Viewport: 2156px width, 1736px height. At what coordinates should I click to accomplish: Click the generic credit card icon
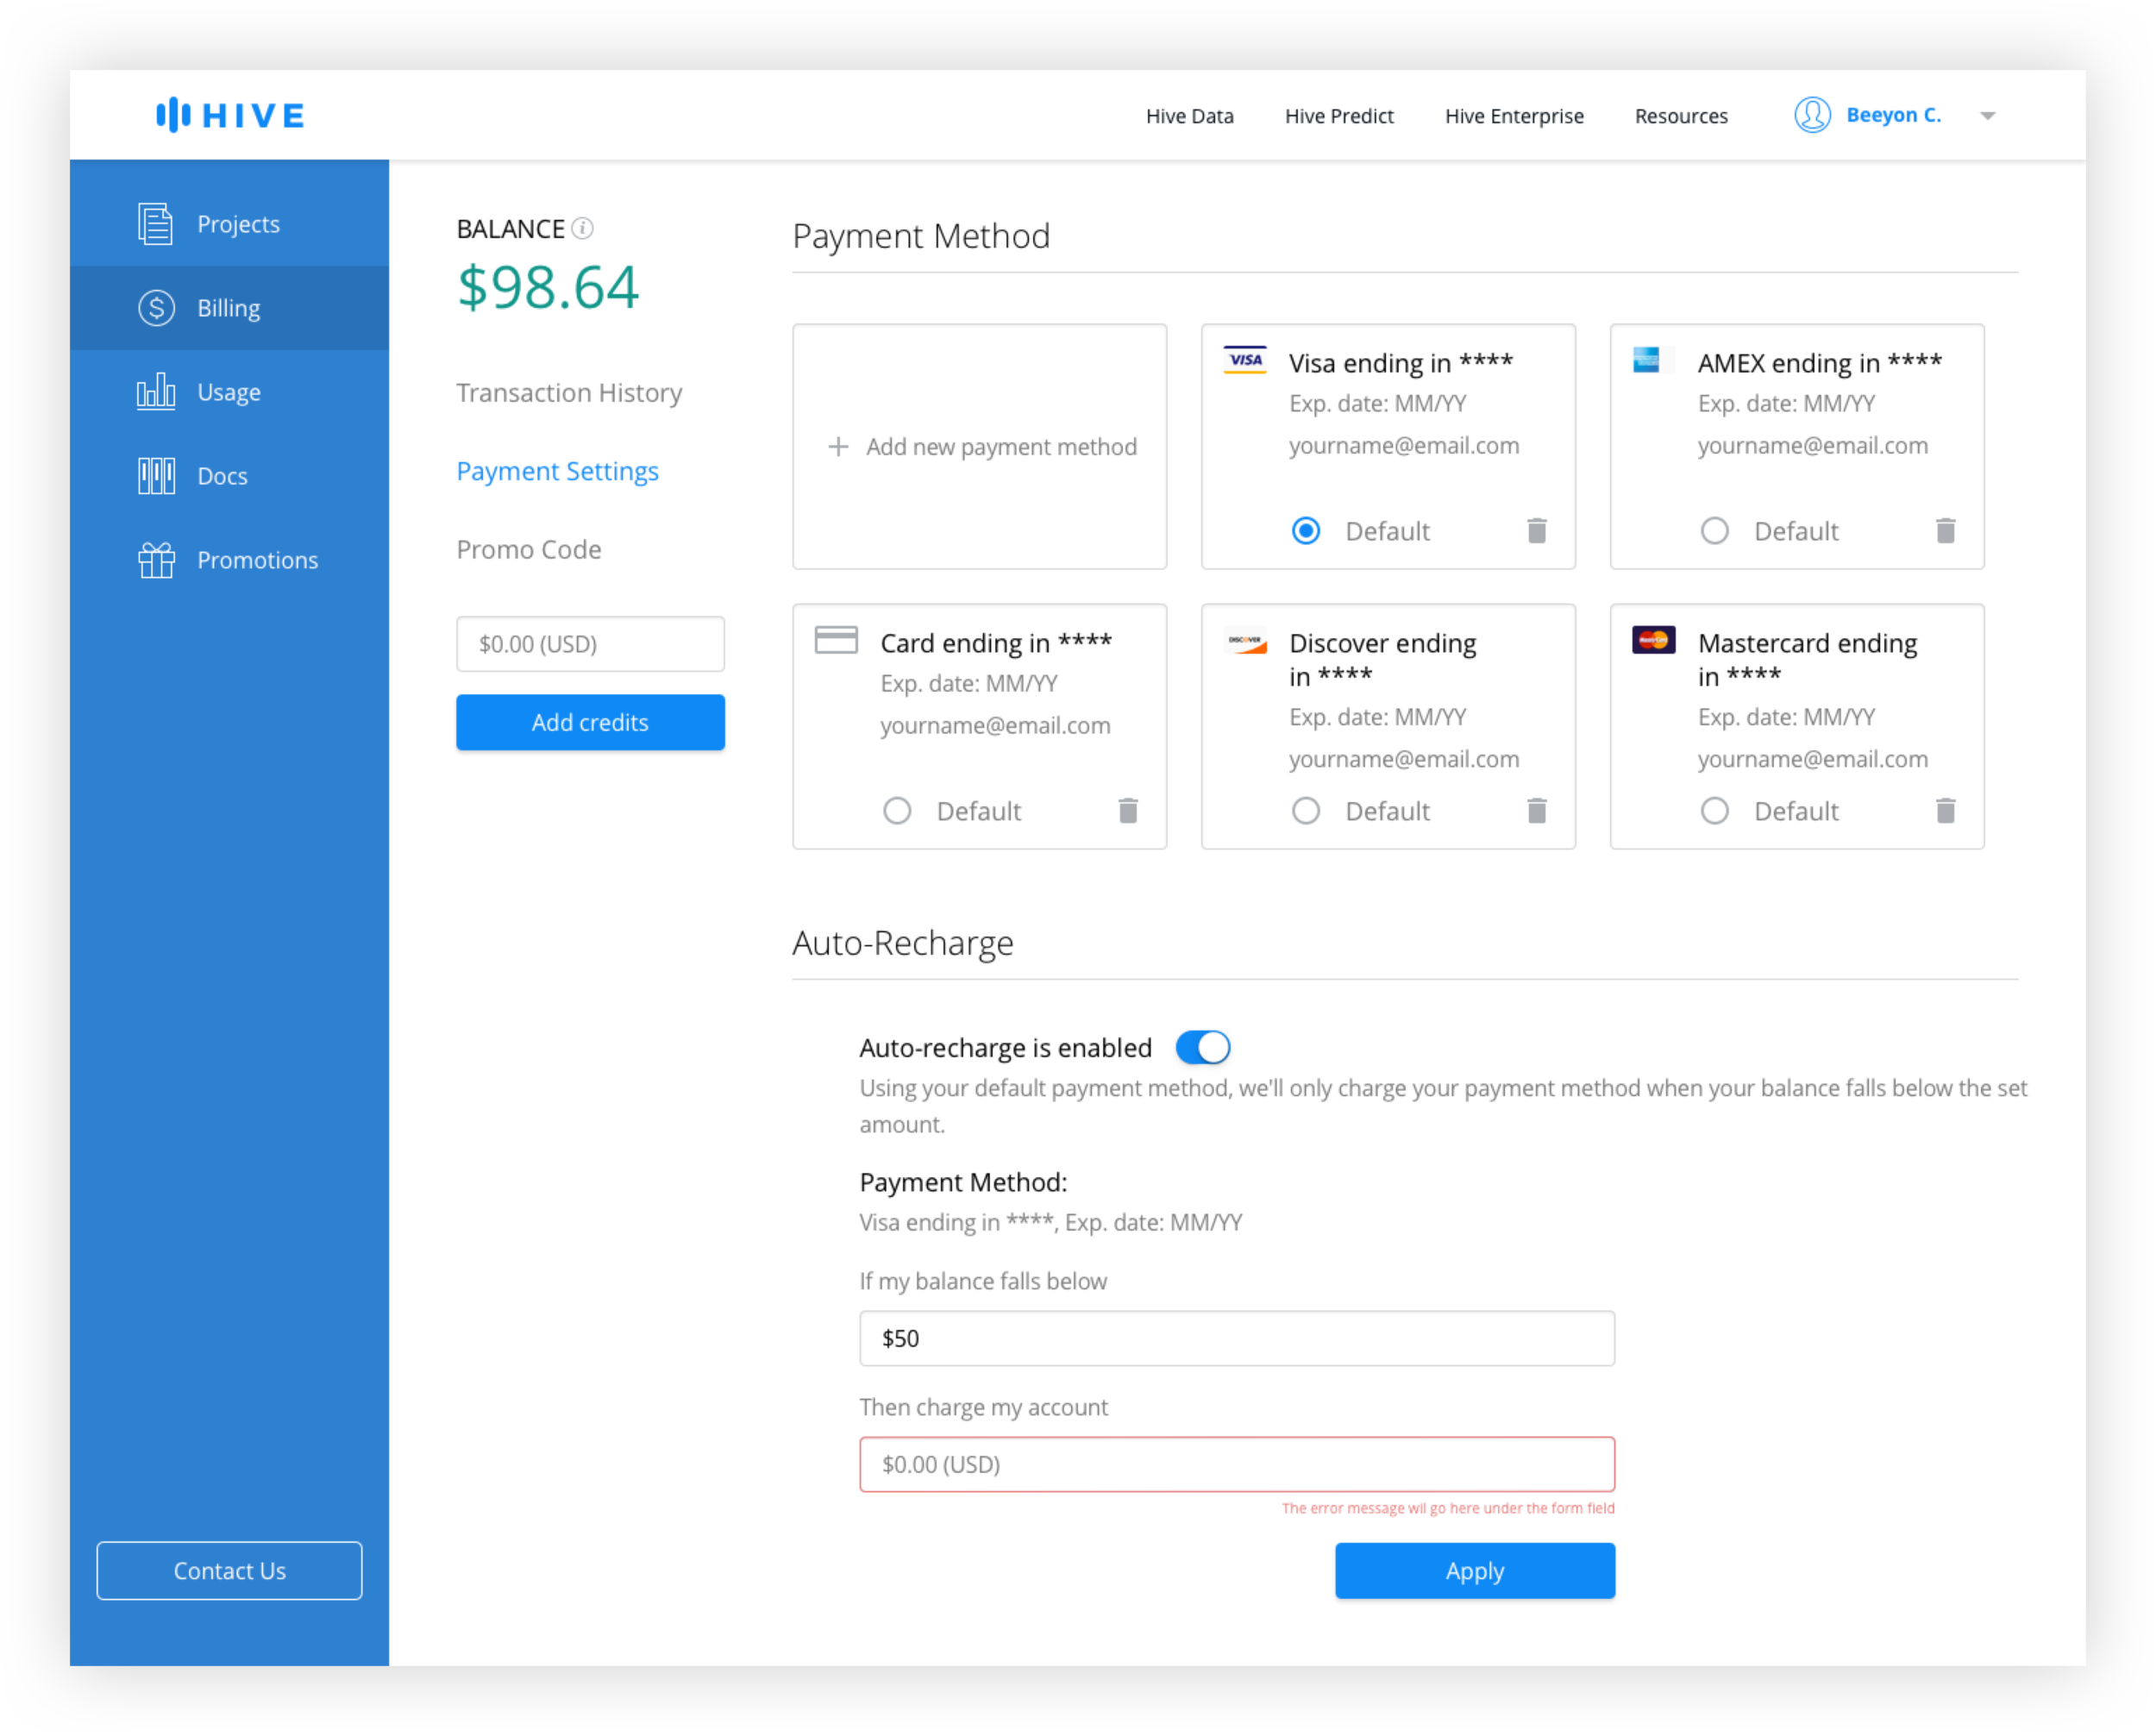(836, 639)
